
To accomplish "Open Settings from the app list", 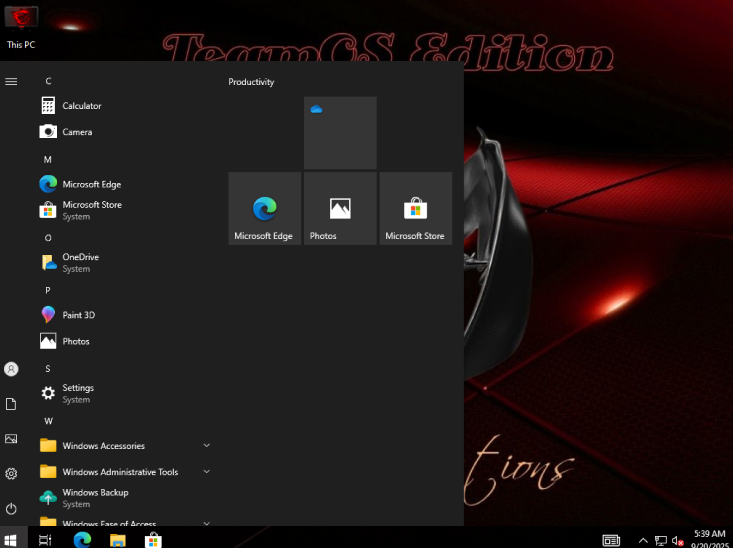I will pos(125,394).
